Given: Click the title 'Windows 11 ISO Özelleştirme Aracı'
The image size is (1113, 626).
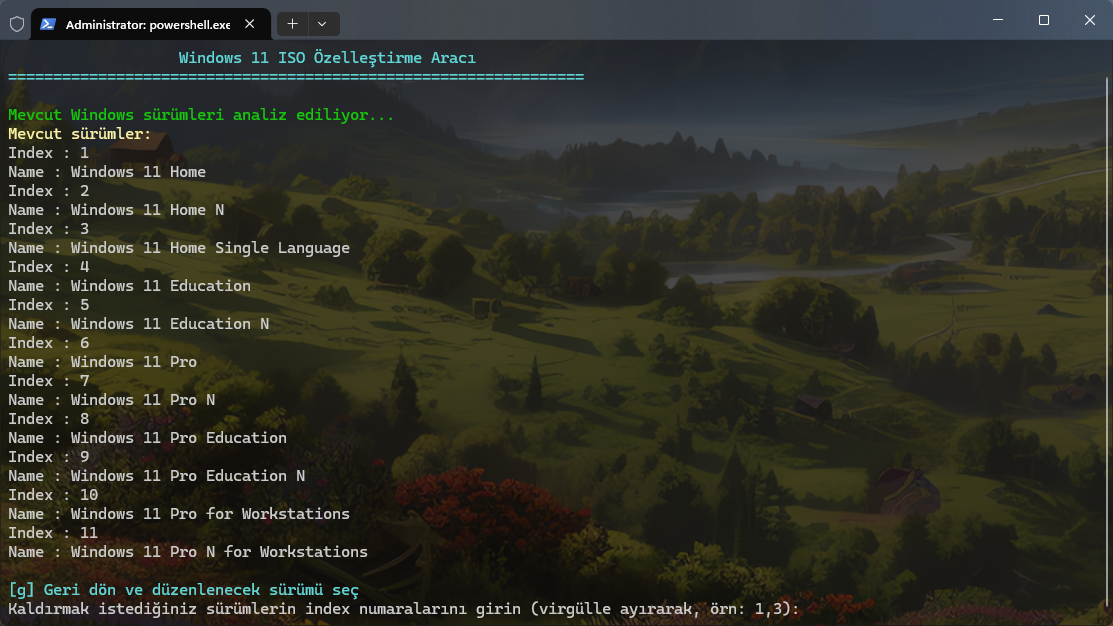Looking at the screenshot, I should [327, 58].
